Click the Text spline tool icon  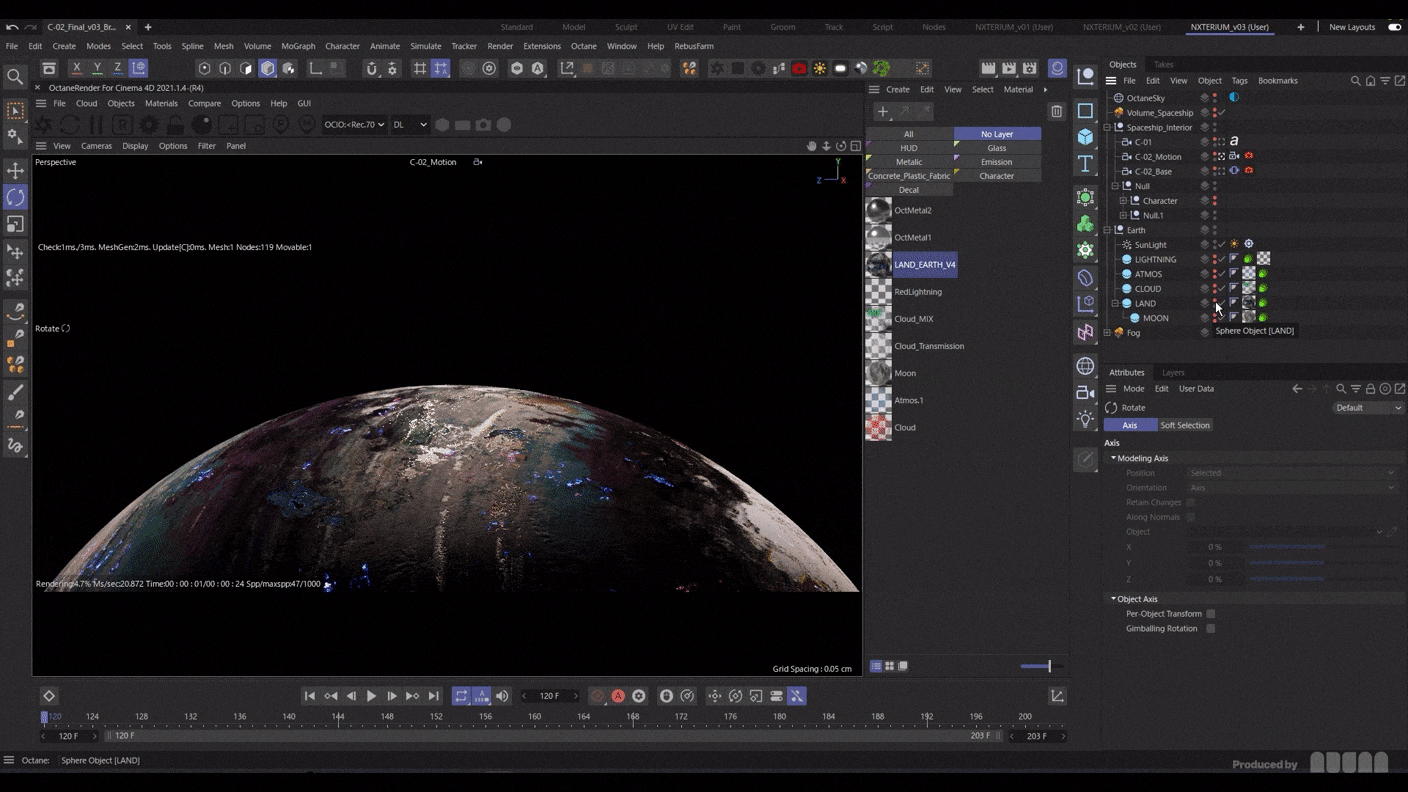(x=1085, y=164)
